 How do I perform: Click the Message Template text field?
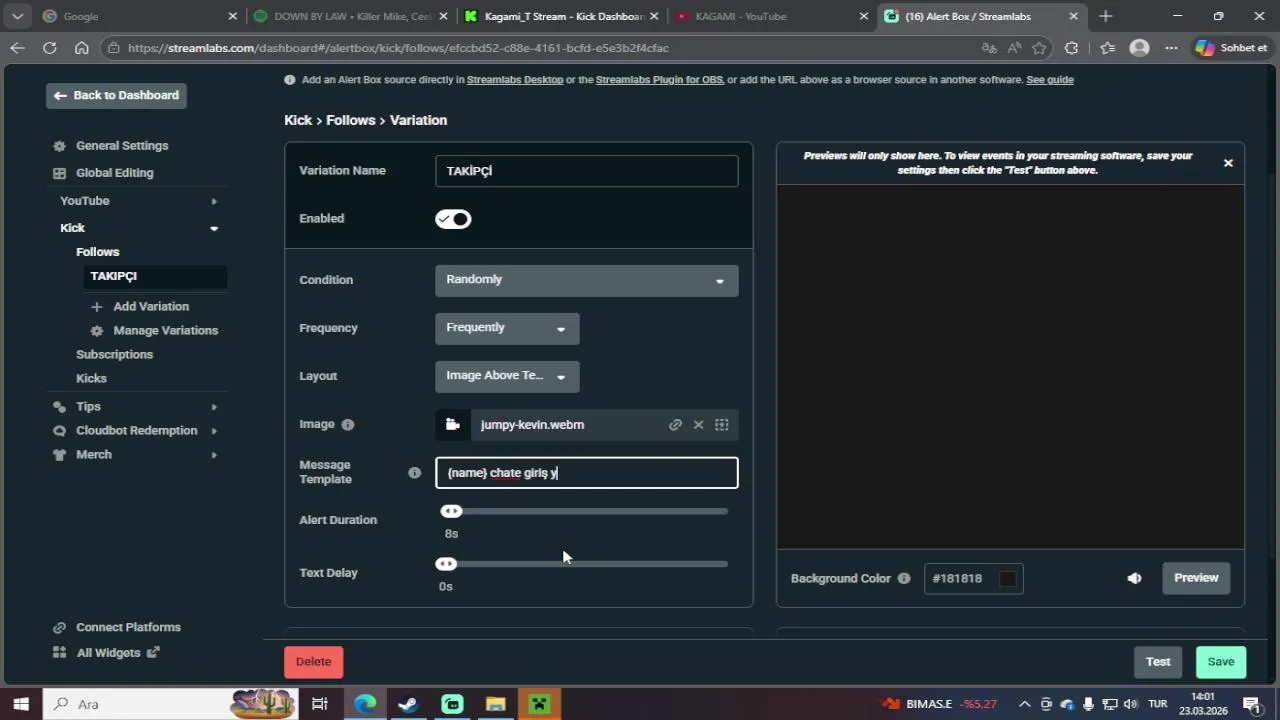click(587, 473)
